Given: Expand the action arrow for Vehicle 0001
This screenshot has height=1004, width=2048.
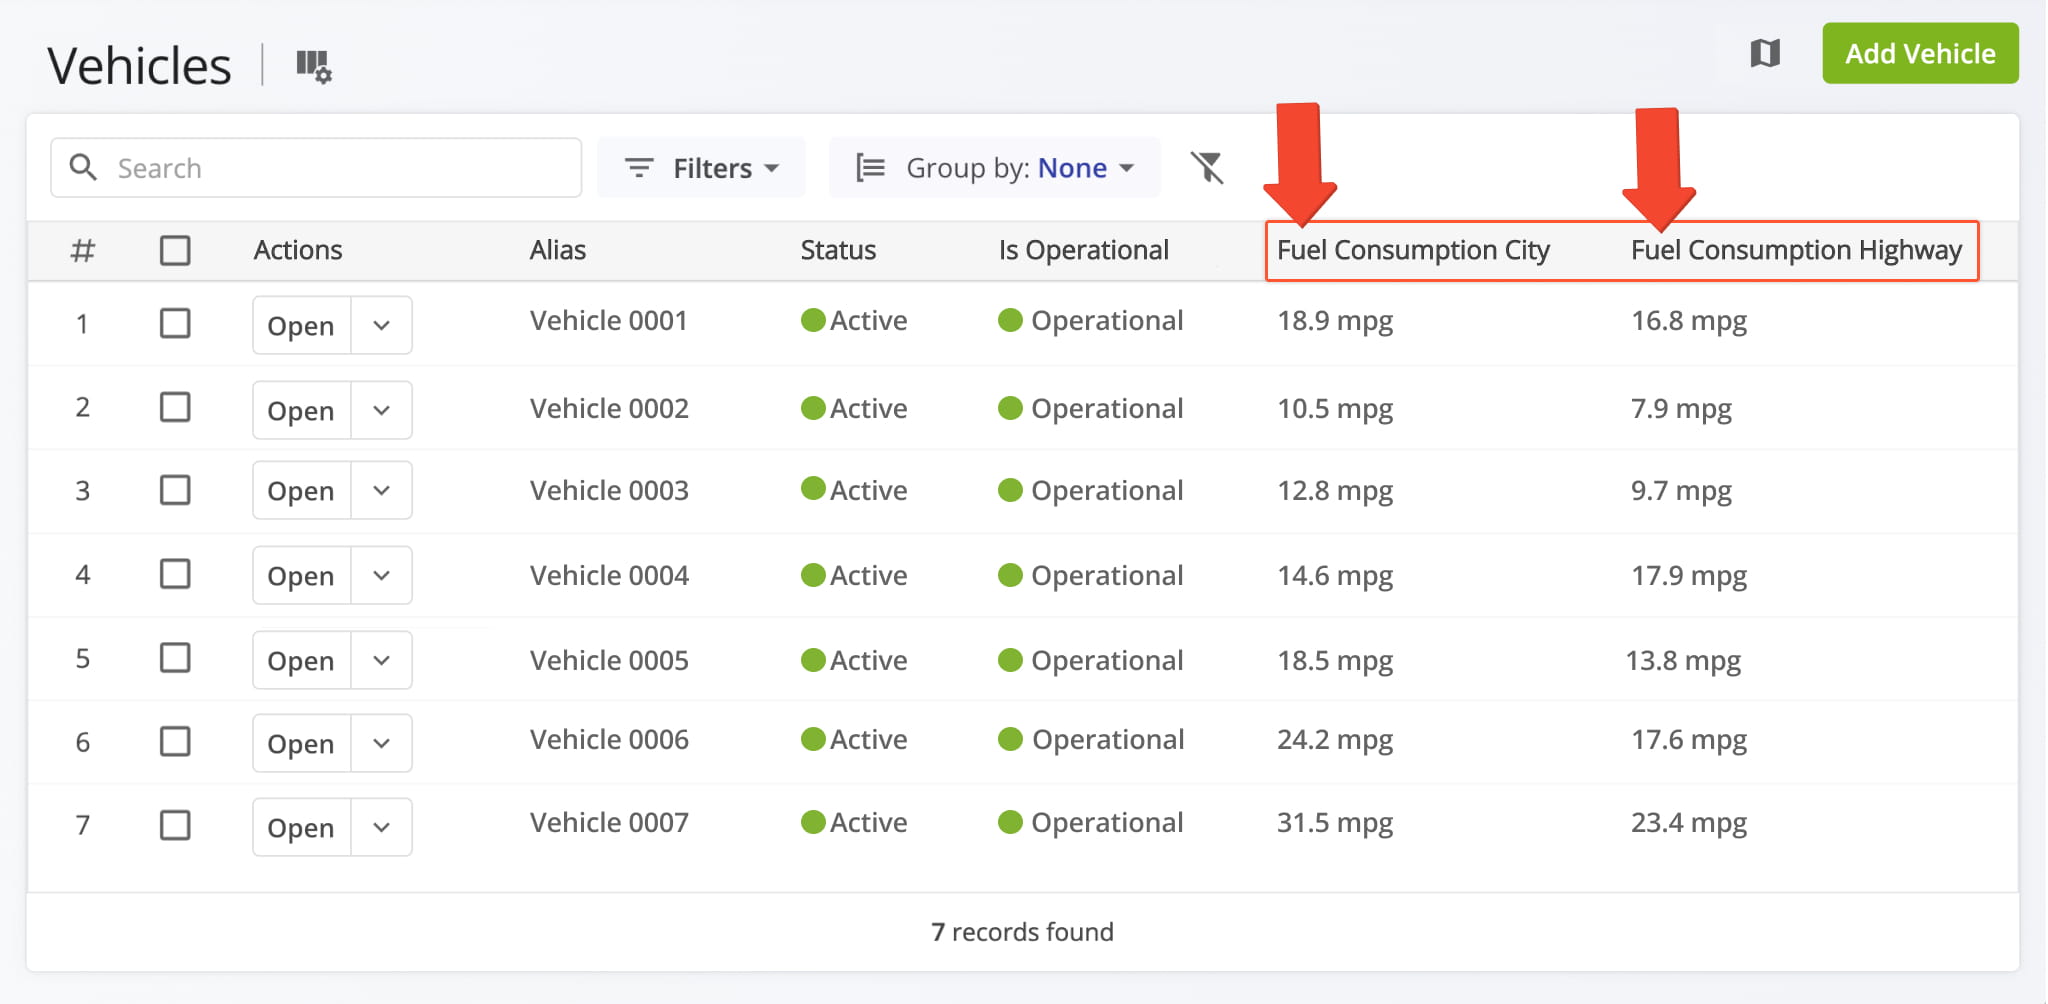Looking at the screenshot, I should tap(381, 325).
